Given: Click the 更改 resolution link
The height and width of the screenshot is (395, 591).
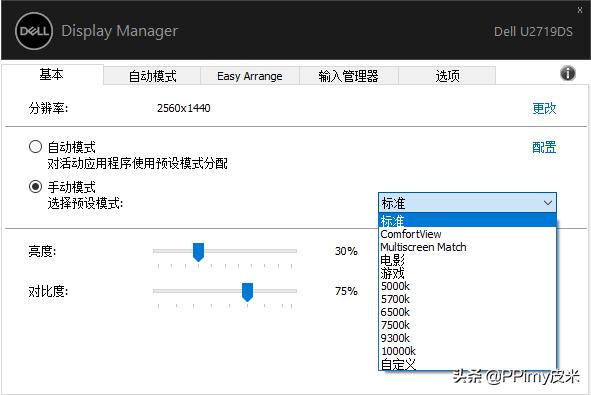Looking at the screenshot, I should [x=544, y=109].
